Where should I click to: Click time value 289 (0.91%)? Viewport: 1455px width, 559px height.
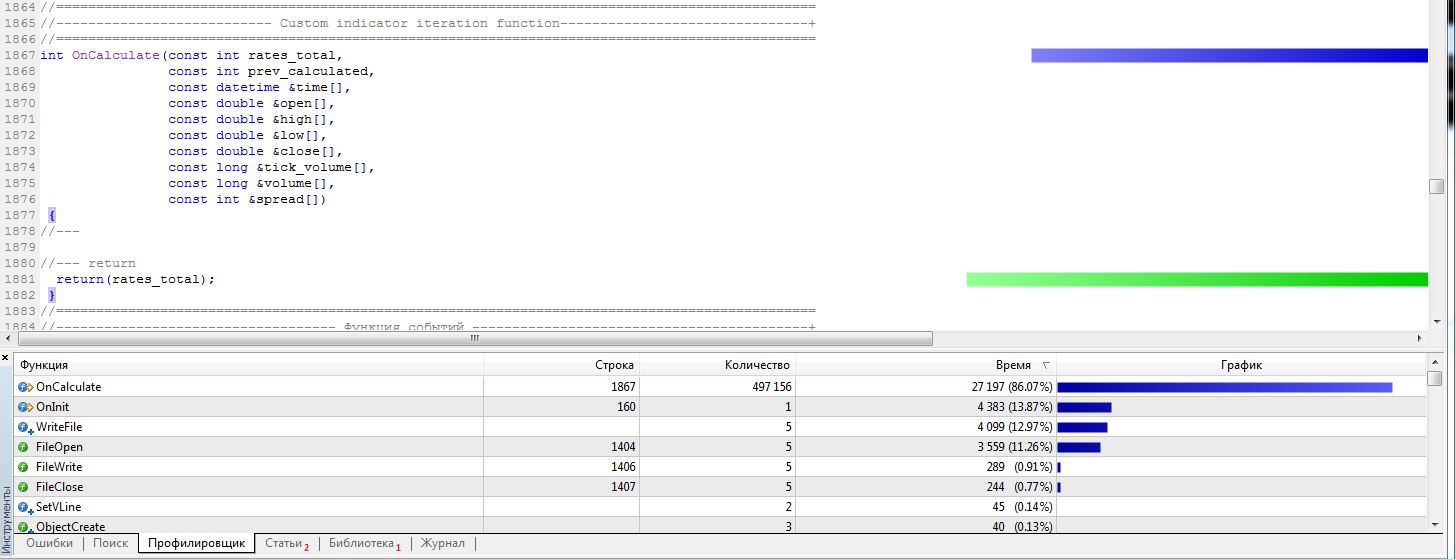[1018, 467]
